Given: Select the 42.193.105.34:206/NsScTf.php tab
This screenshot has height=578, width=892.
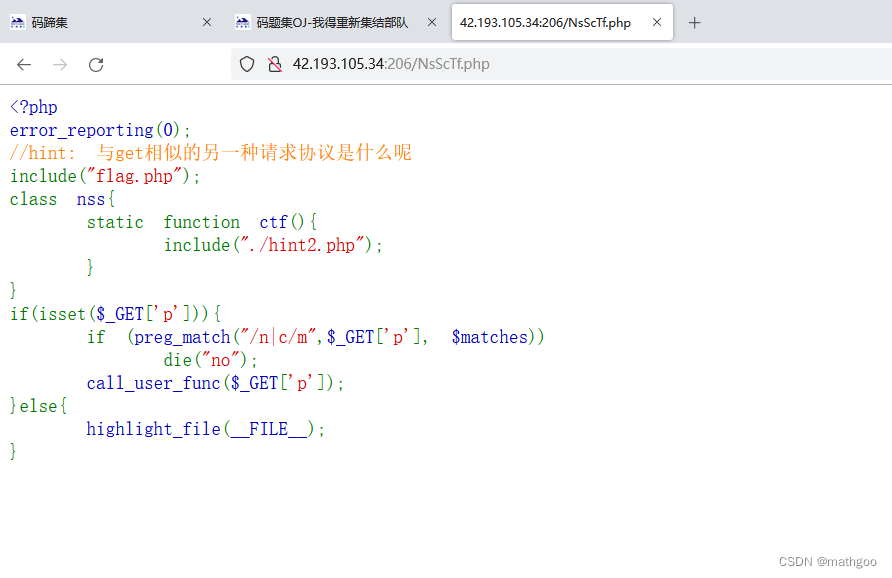Looking at the screenshot, I should pyautogui.click(x=562, y=22).
